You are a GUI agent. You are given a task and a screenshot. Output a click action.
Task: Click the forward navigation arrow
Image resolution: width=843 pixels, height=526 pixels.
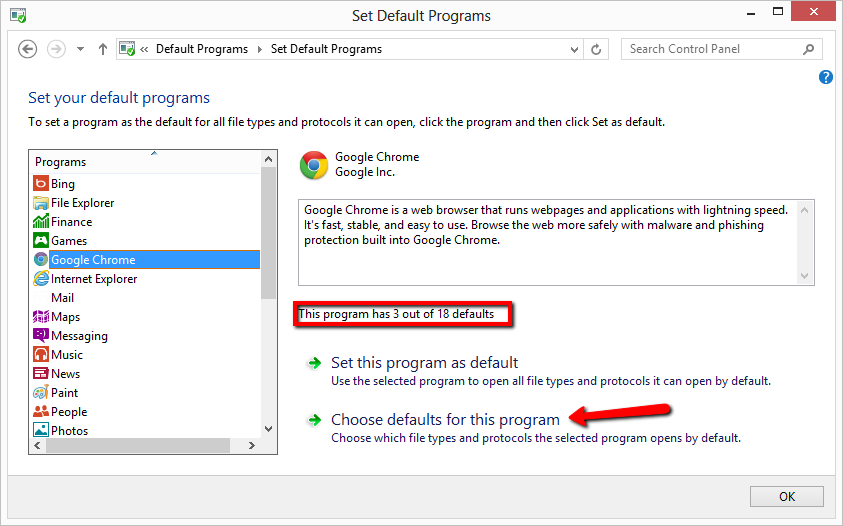pos(56,49)
